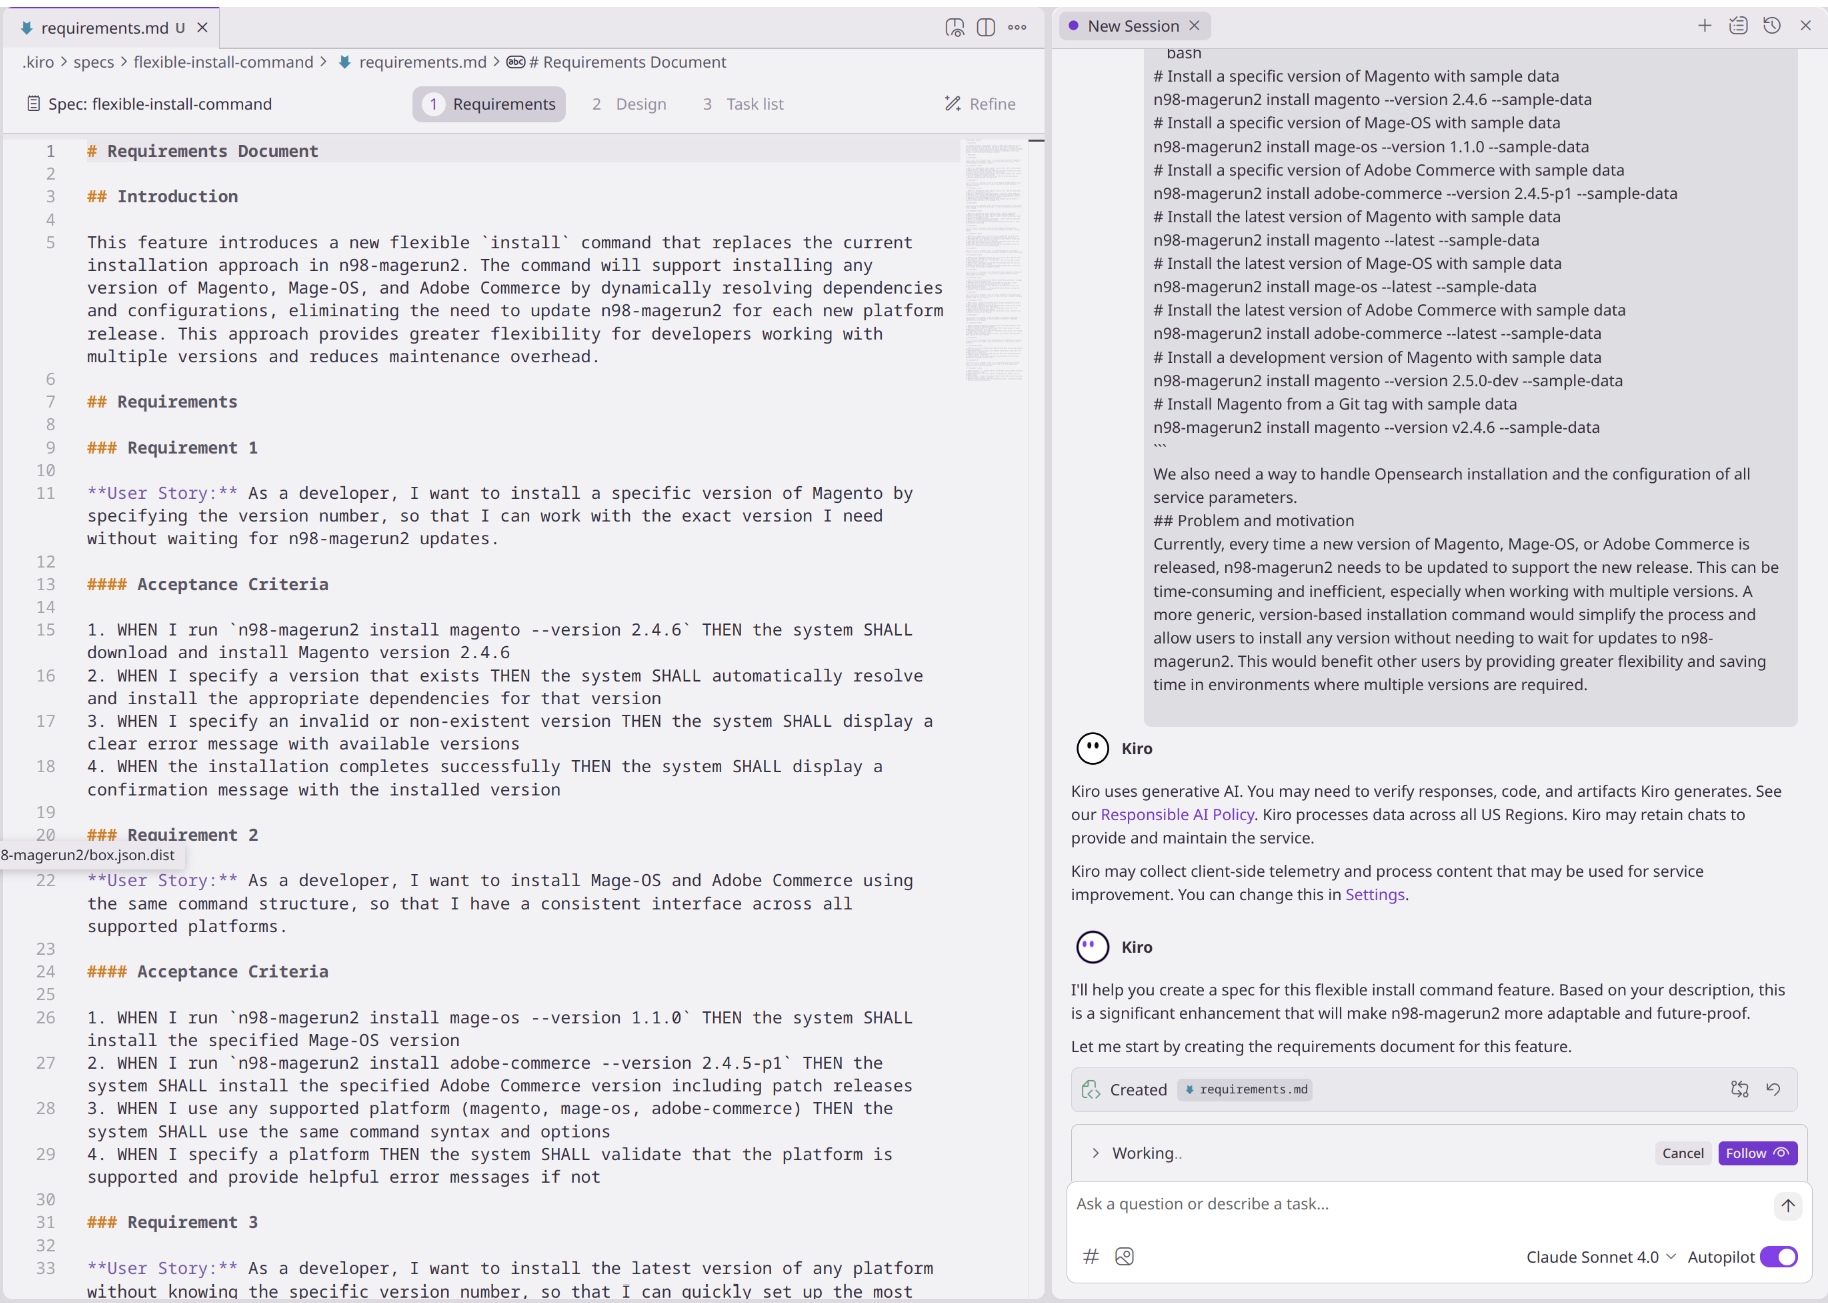
Task: Click the '# Requirements Document' breadcrumb segment
Action: click(x=628, y=62)
